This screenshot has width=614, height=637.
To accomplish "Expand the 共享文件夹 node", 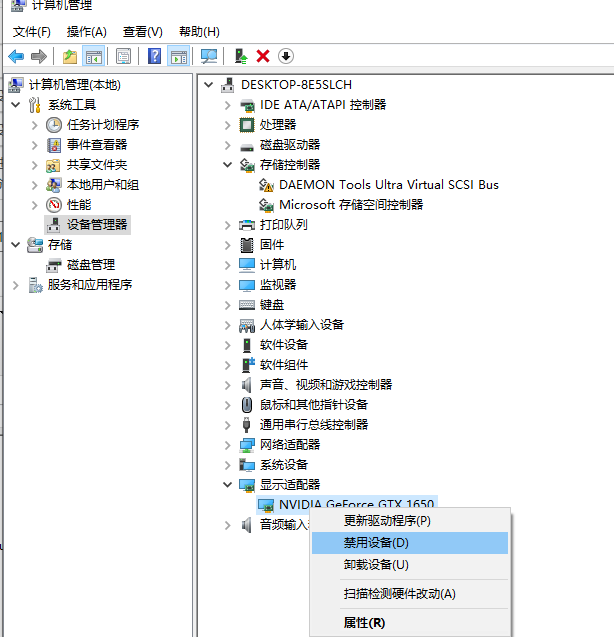I will (x=35, y=165).
